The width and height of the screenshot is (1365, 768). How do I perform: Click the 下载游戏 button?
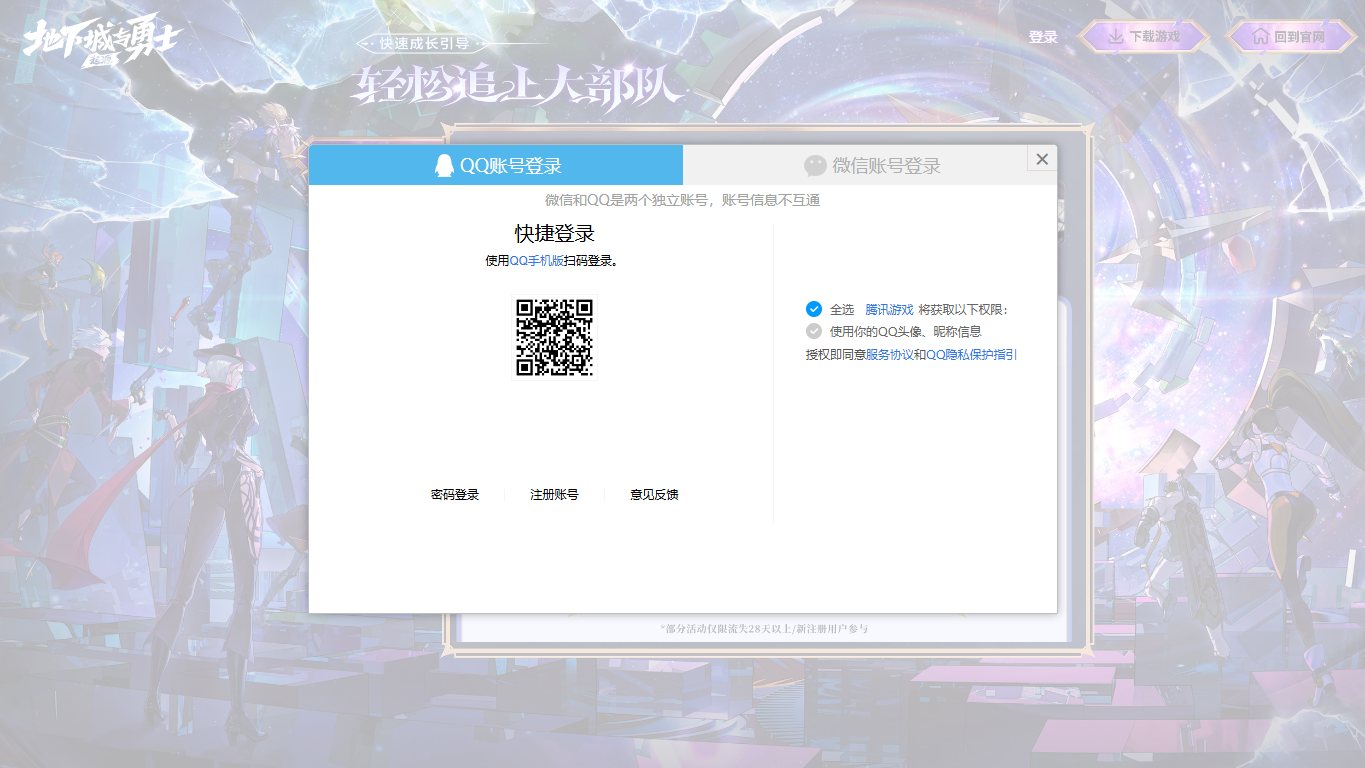tap(1145, 37)
